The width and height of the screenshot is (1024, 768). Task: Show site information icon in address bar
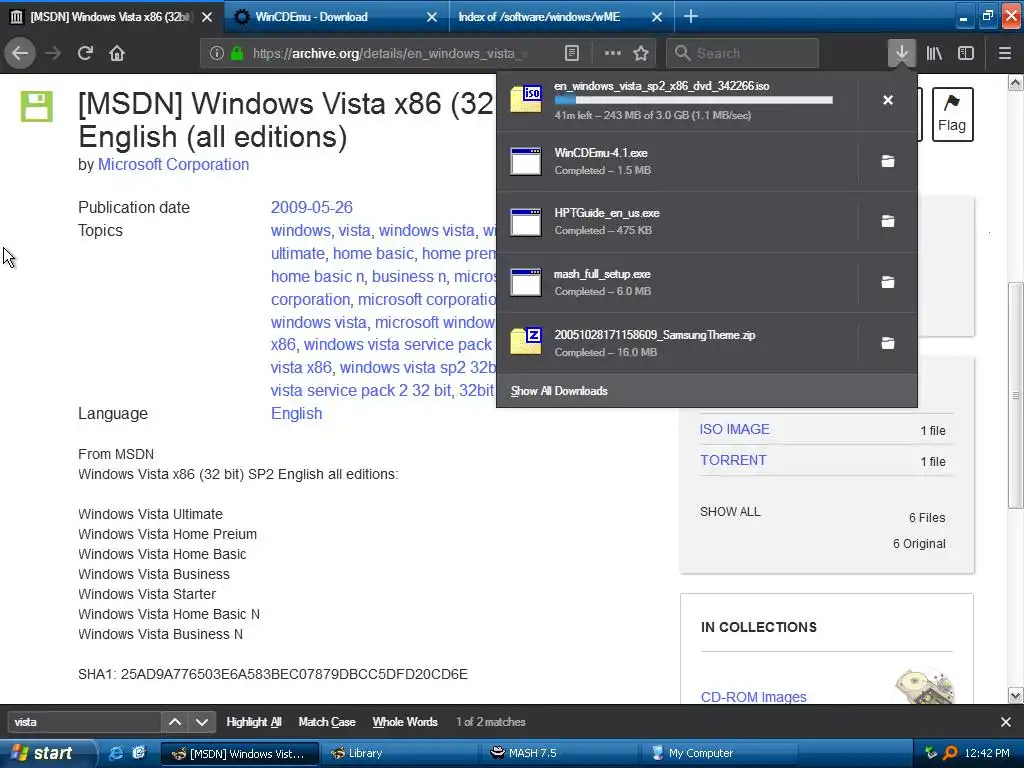coord(217,53)
